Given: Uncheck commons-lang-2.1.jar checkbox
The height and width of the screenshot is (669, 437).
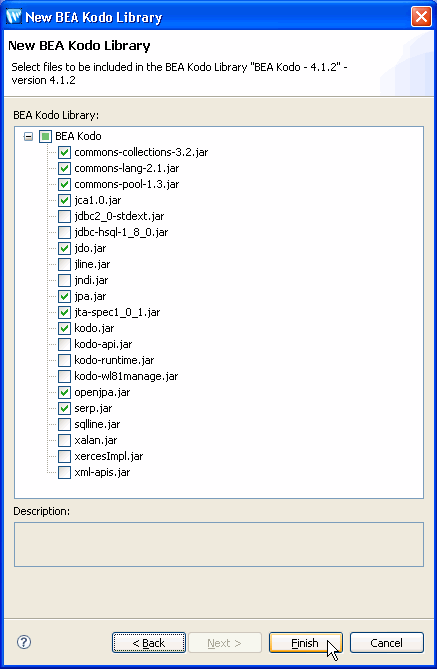Looking at the screenshot, I should pyautogui.click(x=64, y=169).
